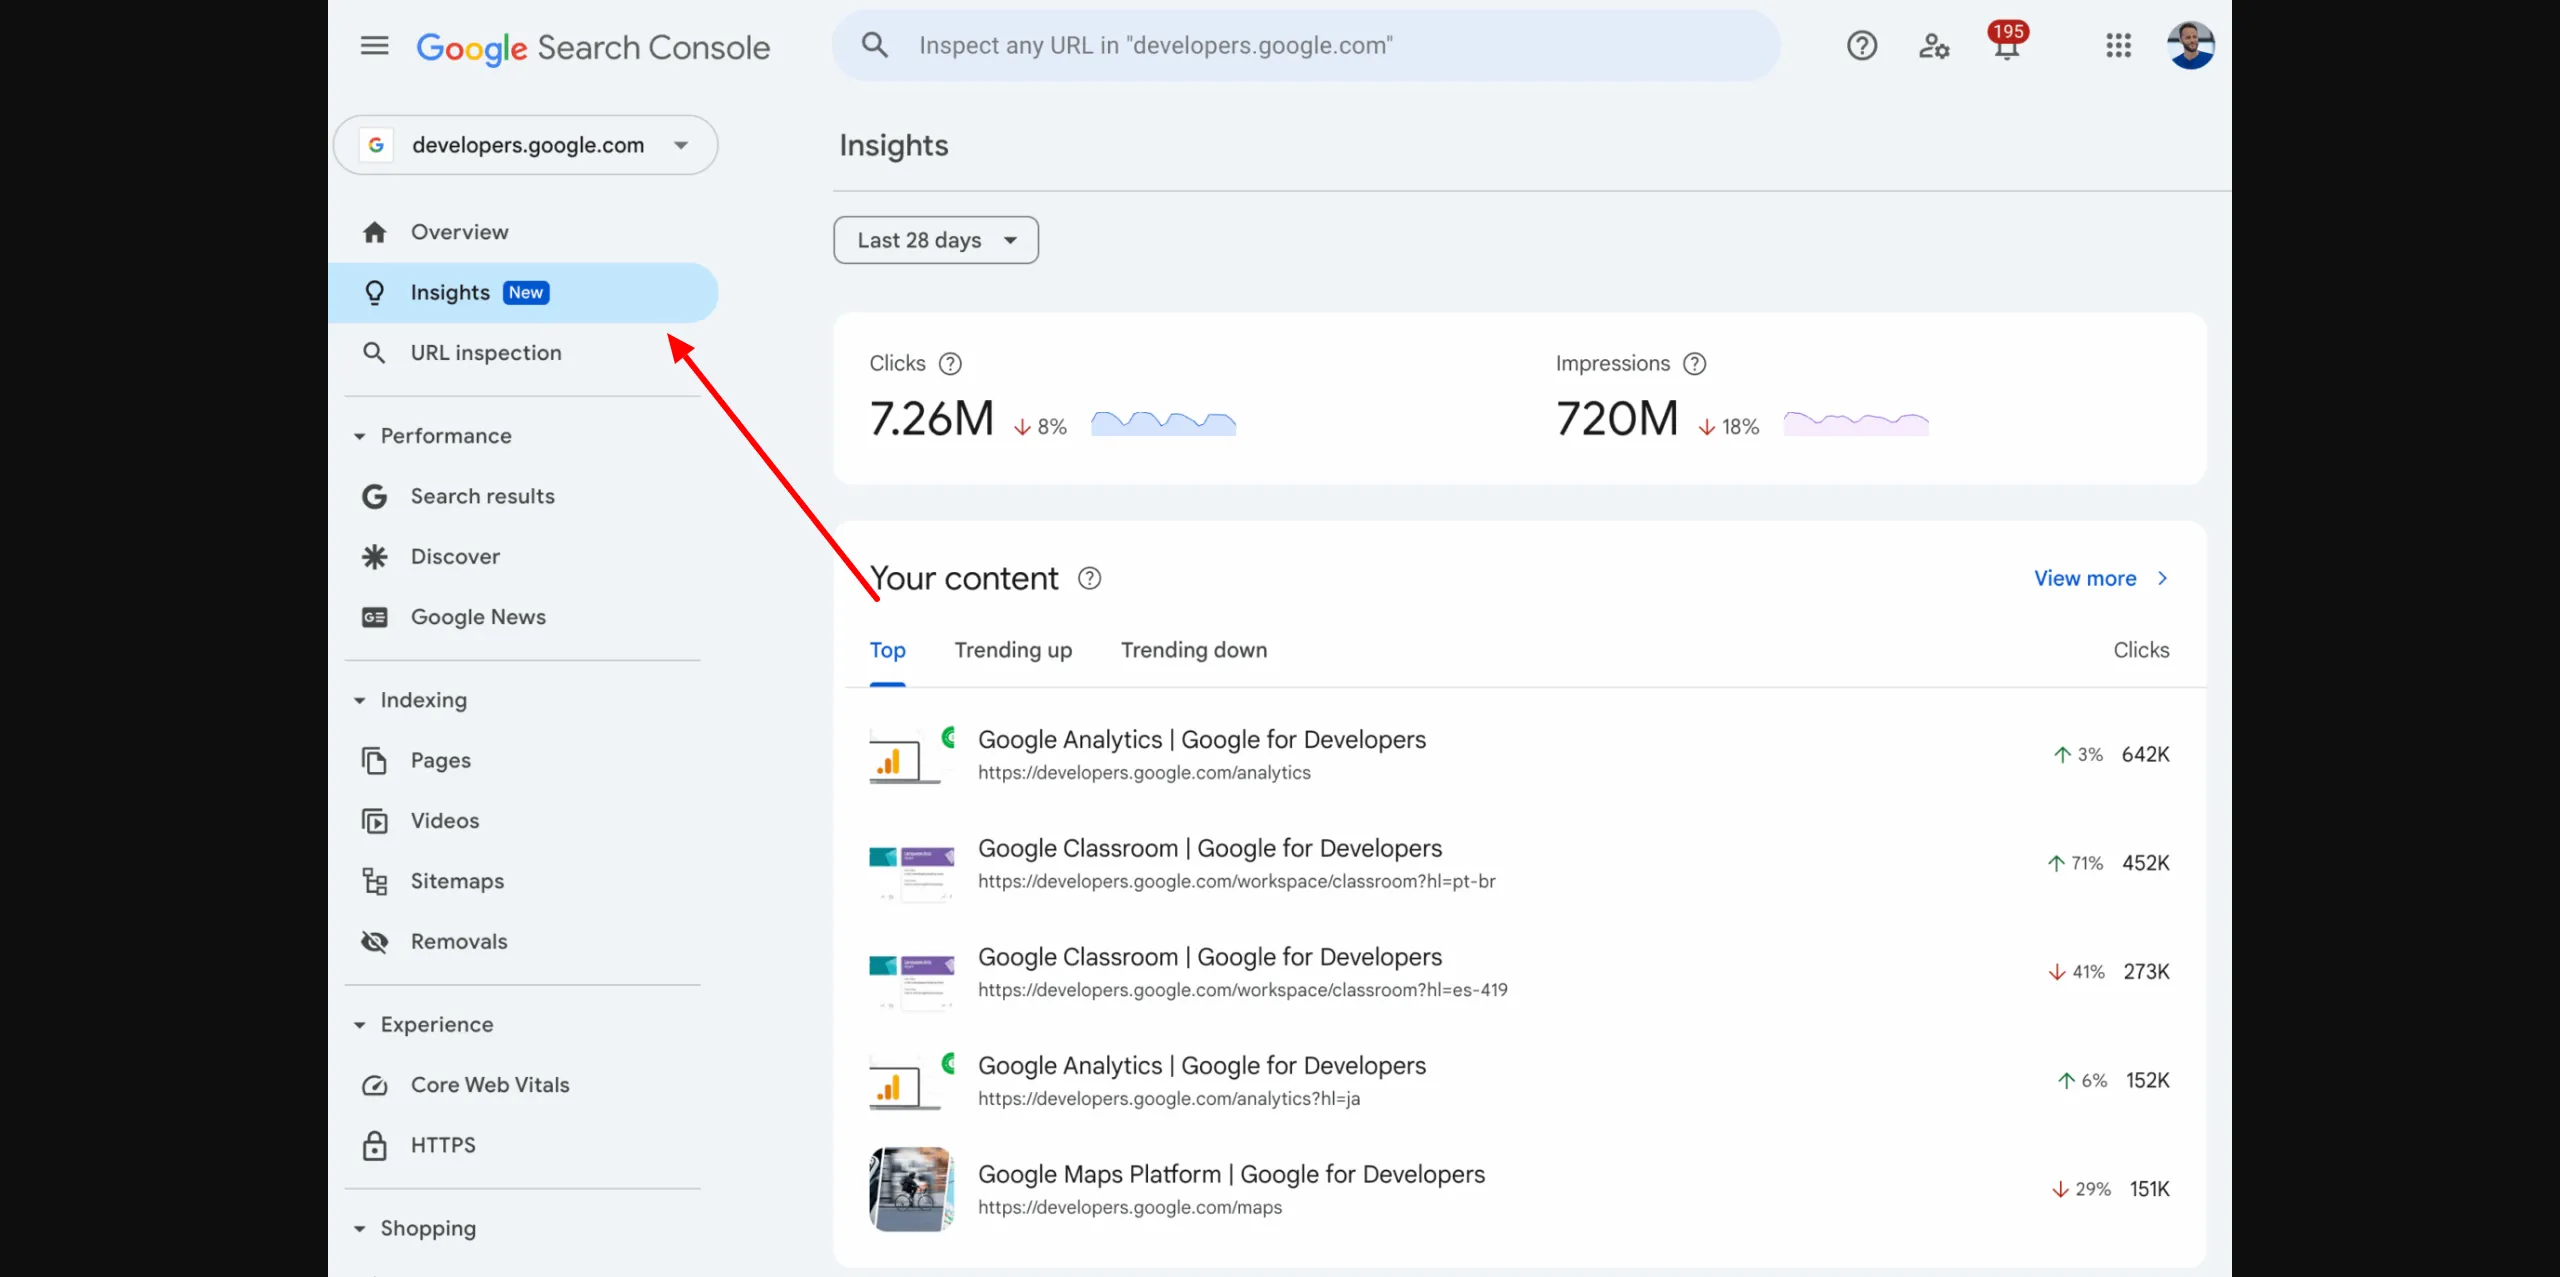Click the Discover asterisk icon
Screen dimensions: 2560x1277
374,557
